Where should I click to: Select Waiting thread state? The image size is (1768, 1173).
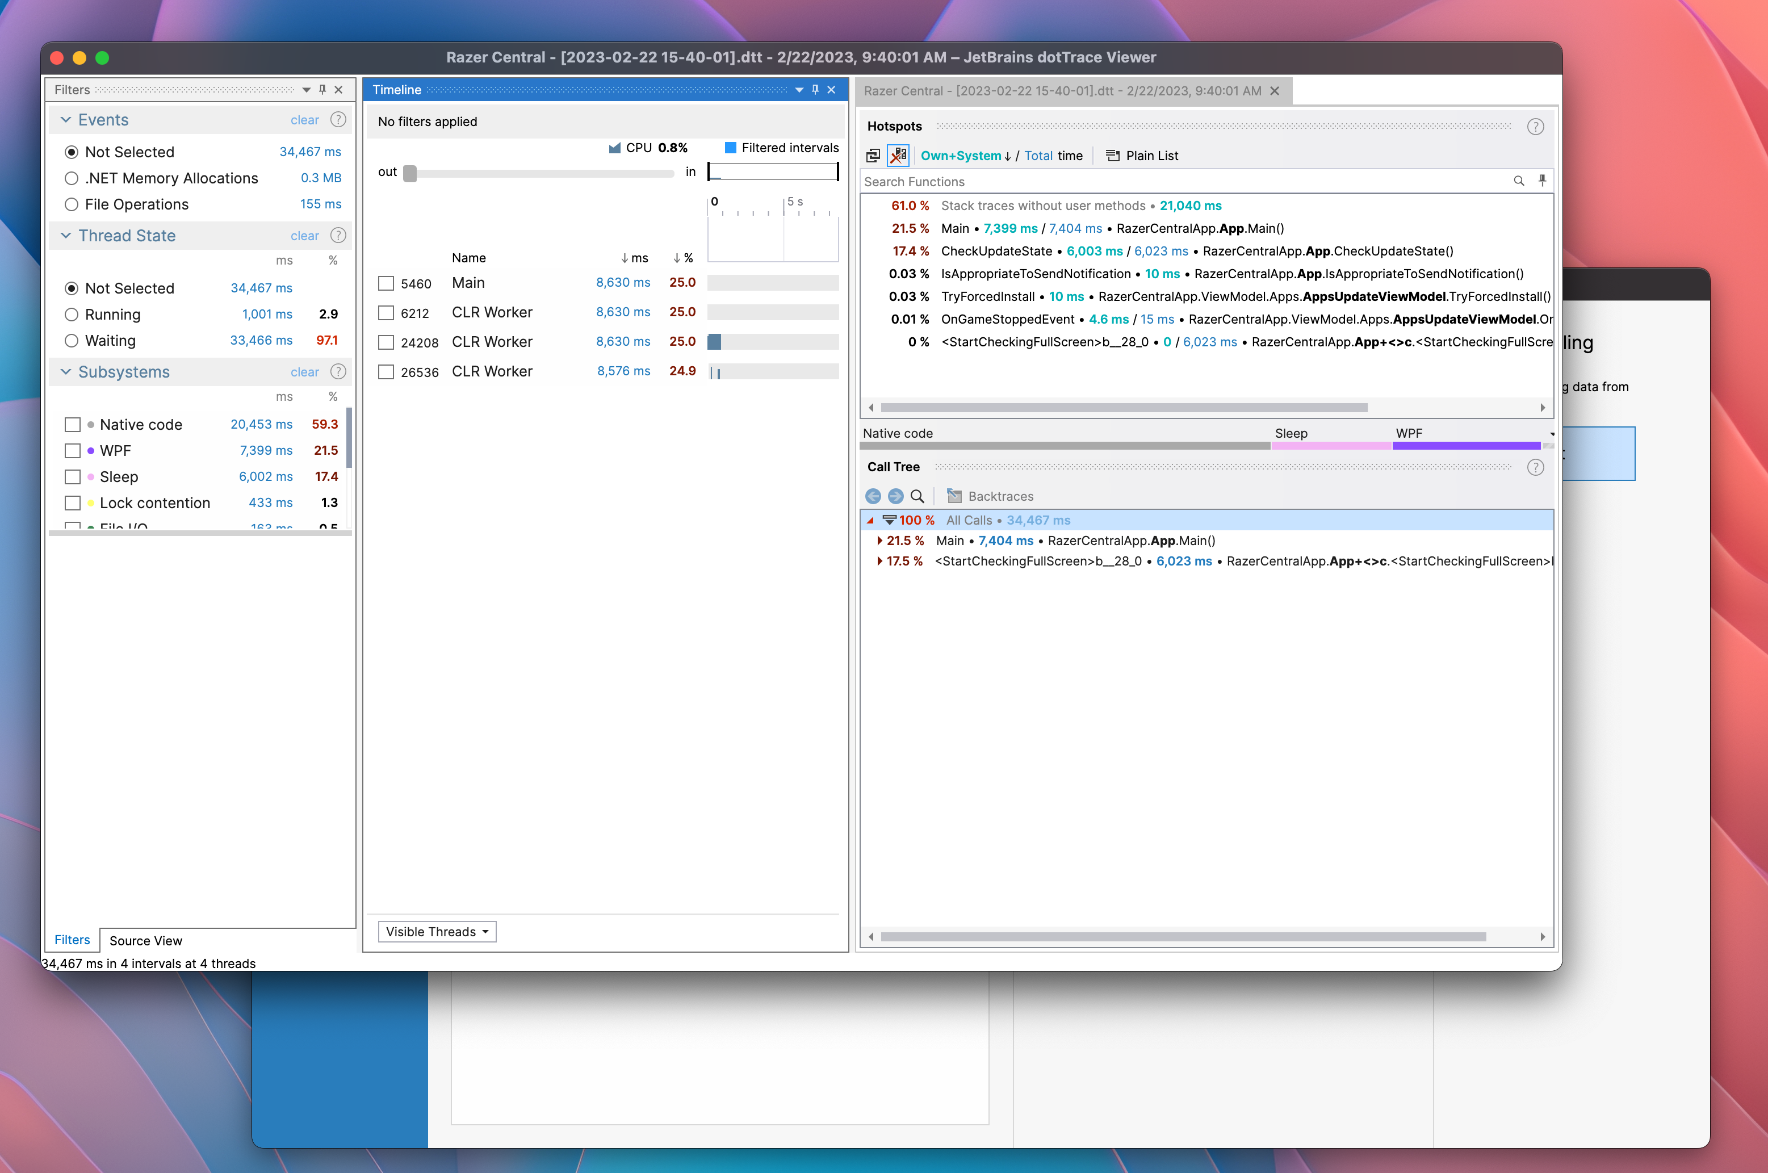(x=71, y=341)
